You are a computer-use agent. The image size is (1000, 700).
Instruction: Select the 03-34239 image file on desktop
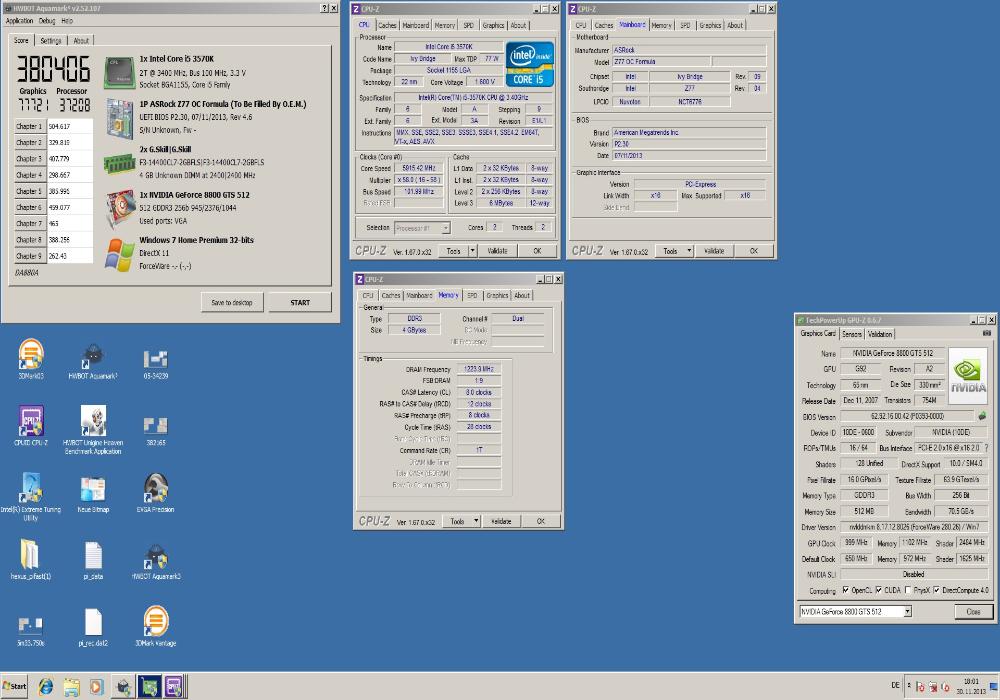coord(156,363)
